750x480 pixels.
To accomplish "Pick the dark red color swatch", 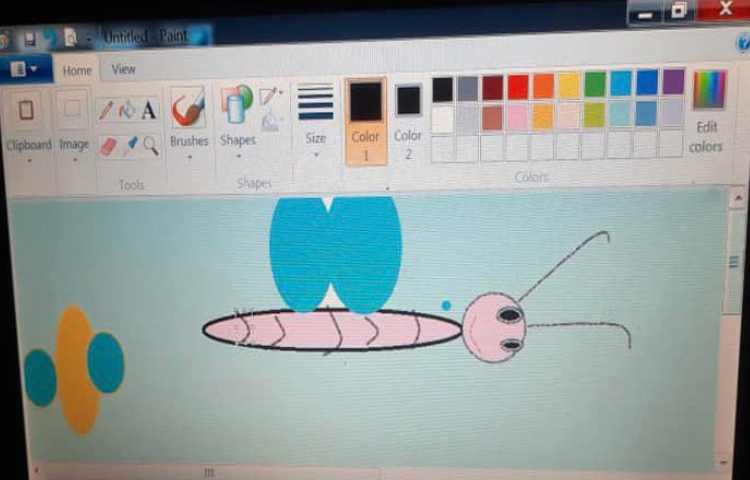I will [493, 88].
